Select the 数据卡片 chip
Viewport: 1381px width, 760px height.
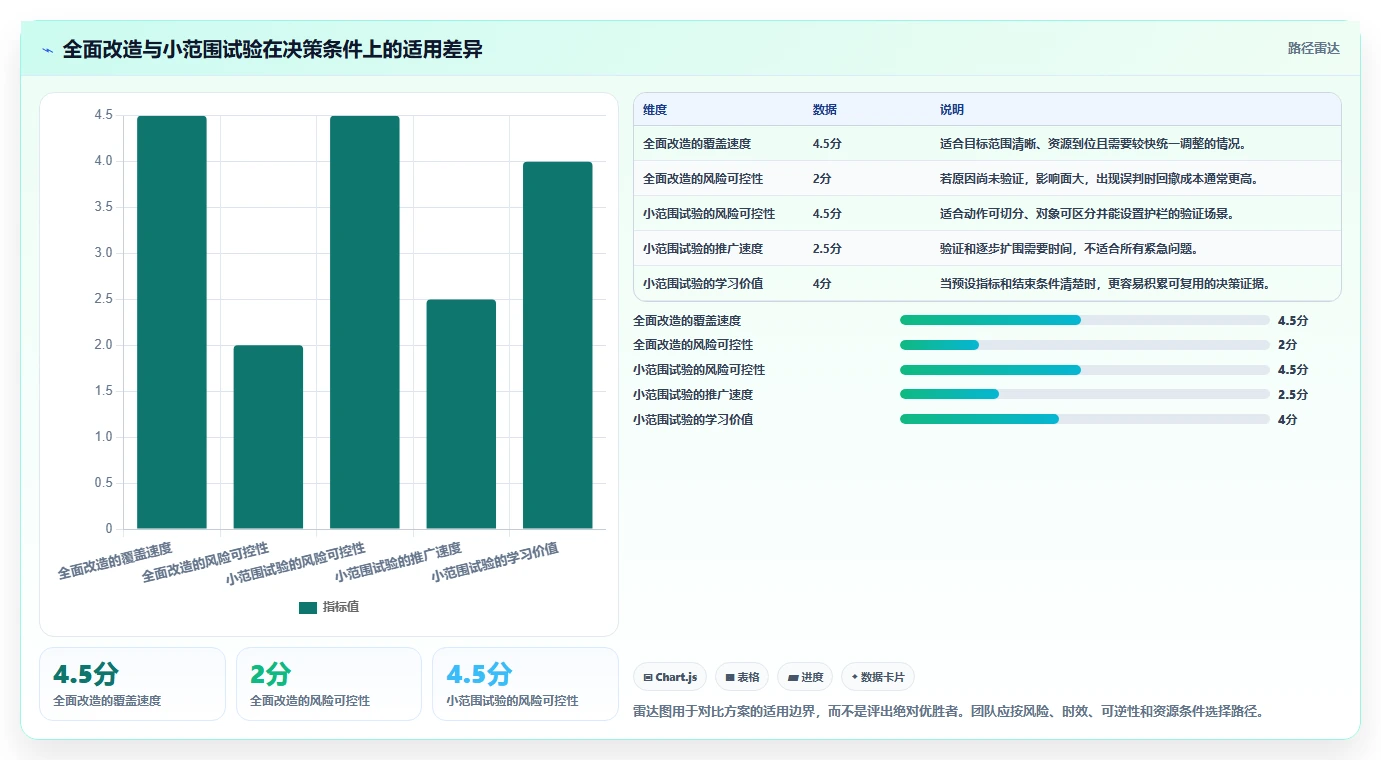tap(878, 677)
